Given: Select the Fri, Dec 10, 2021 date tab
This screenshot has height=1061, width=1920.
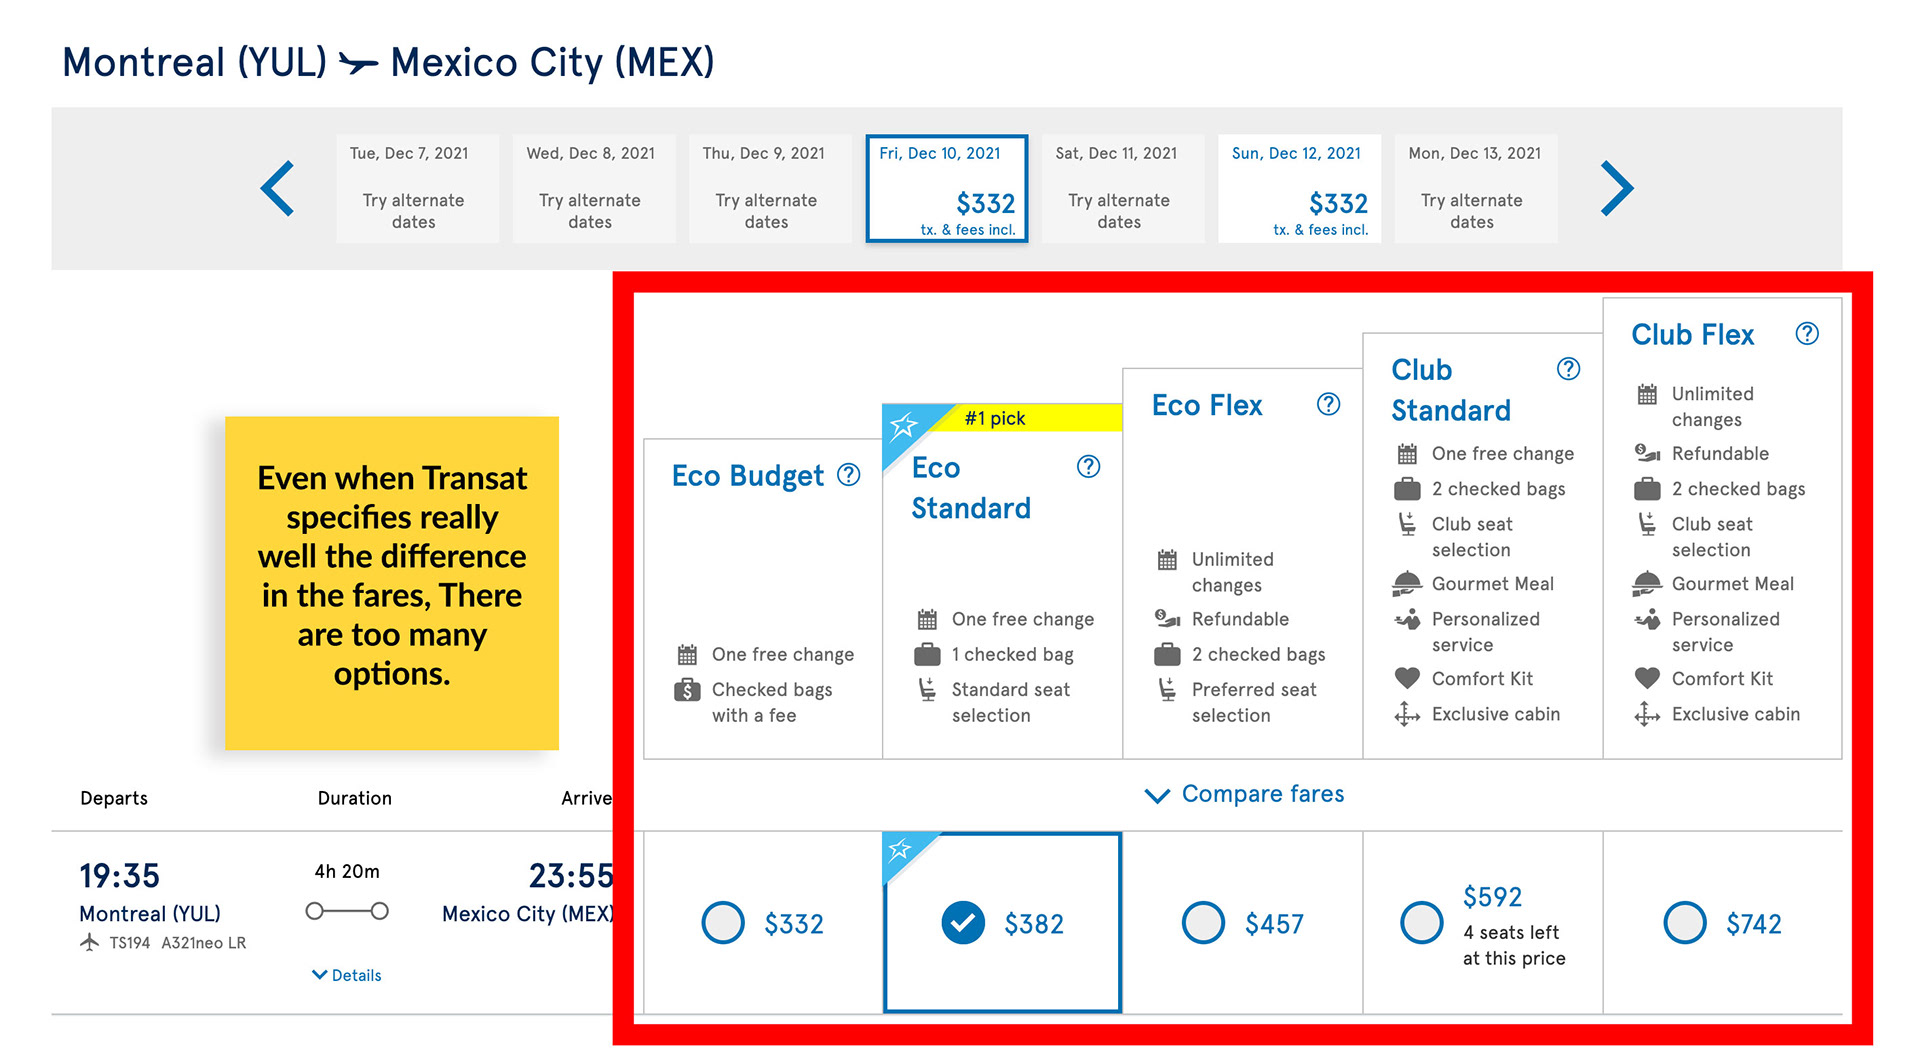Looking at the screenshot, I should (946, 189).
